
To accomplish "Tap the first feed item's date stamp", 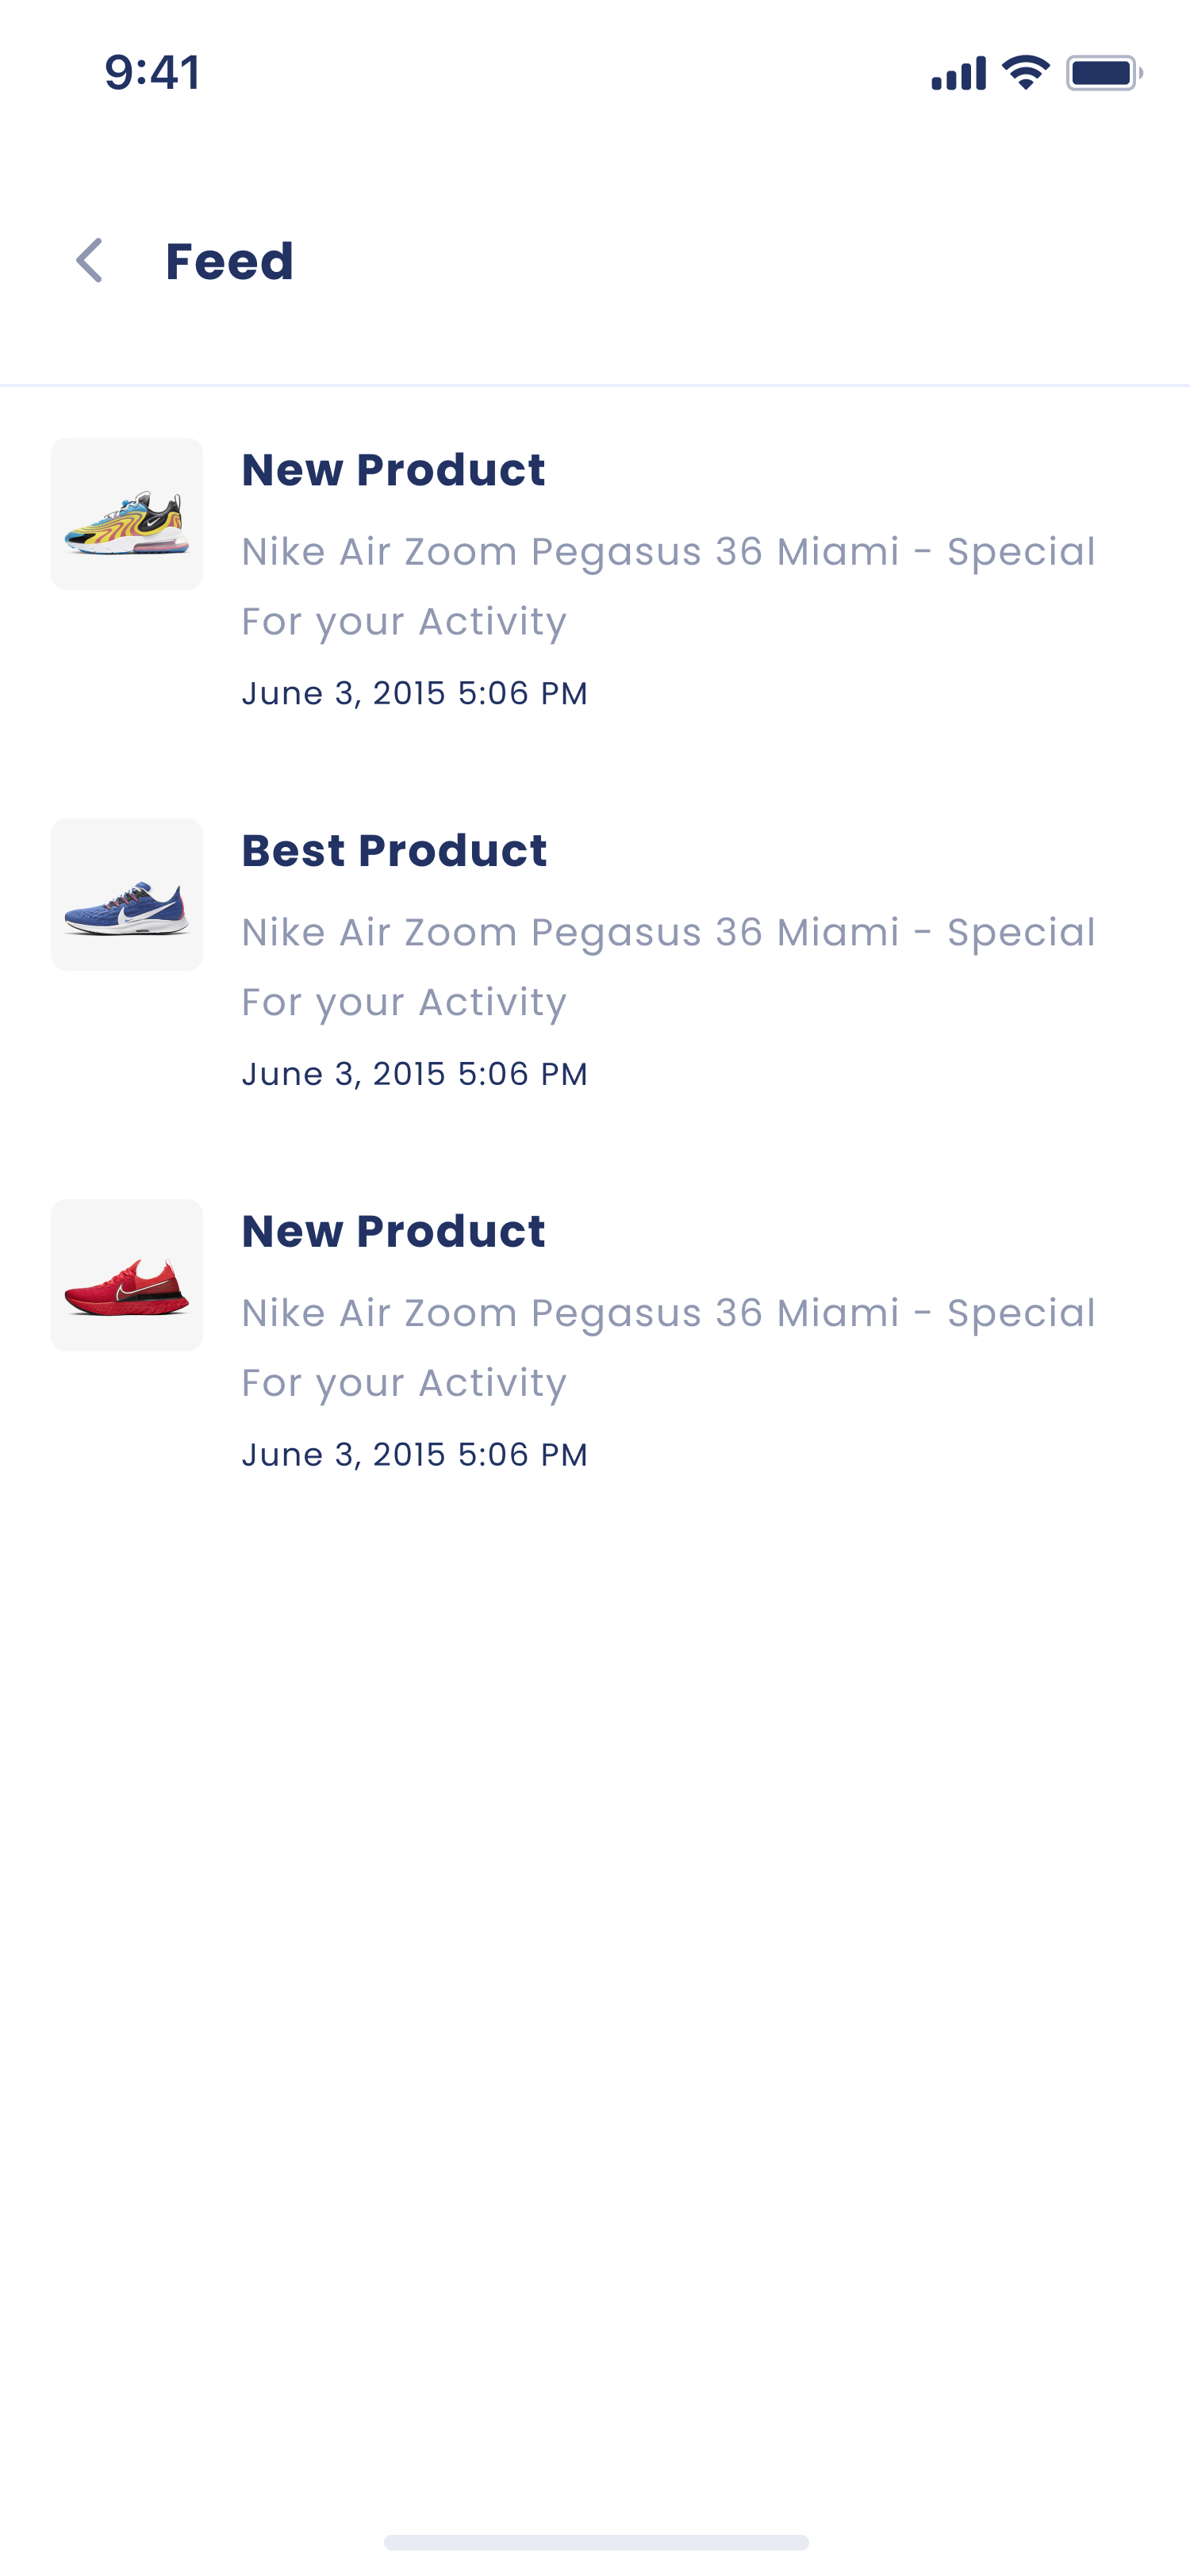I will point(414,693).
